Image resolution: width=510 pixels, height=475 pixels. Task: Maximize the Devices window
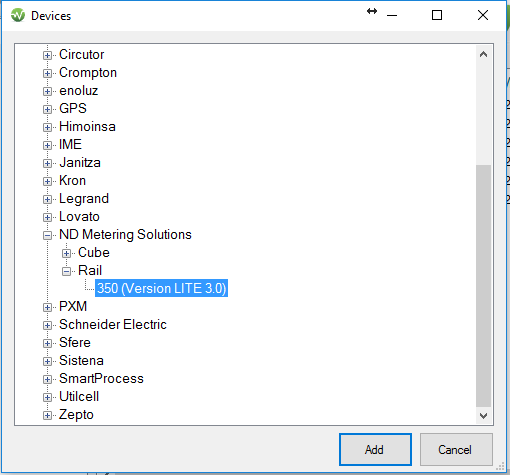click(x=437, y=15)
